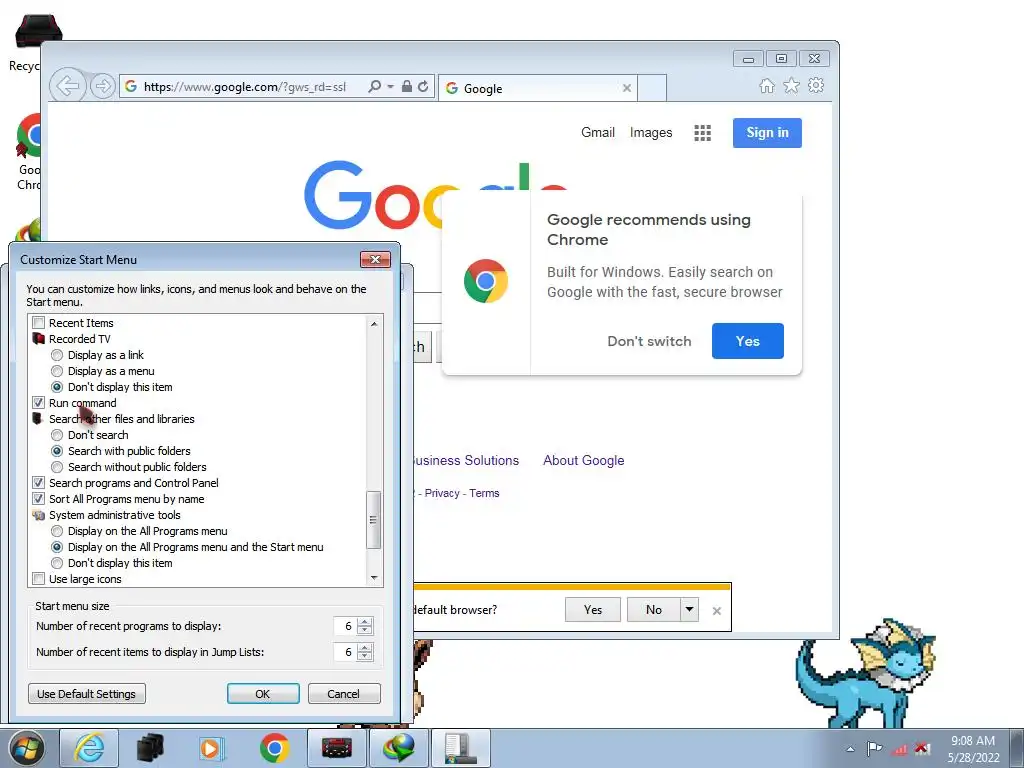Click the Gmail link
The height and width of the screenshot is (768, 1024).
coord(598,133)
